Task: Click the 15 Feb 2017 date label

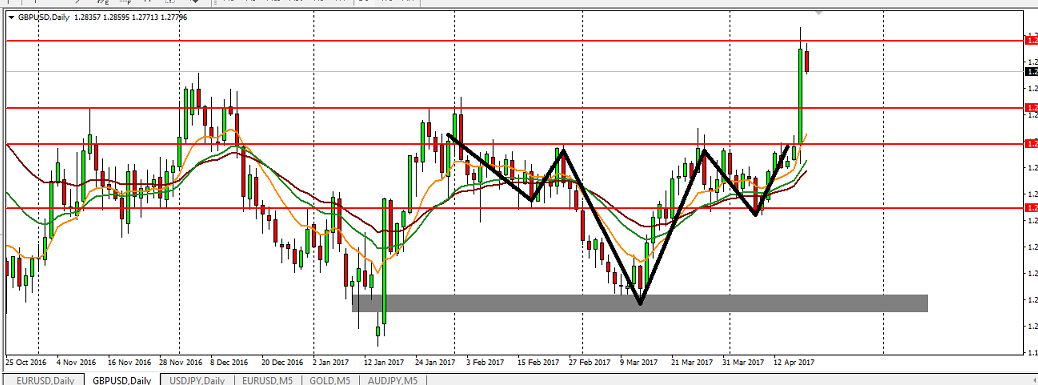Action: click(x=539, y=363)
